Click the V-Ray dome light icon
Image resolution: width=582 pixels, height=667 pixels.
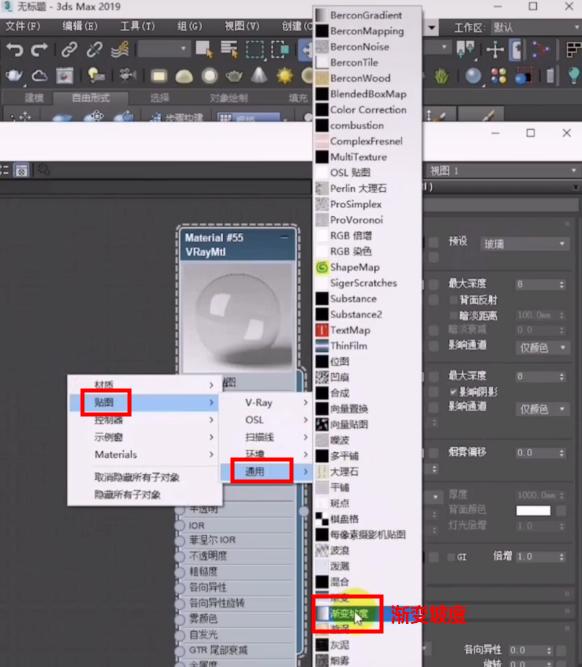point(184,77)
